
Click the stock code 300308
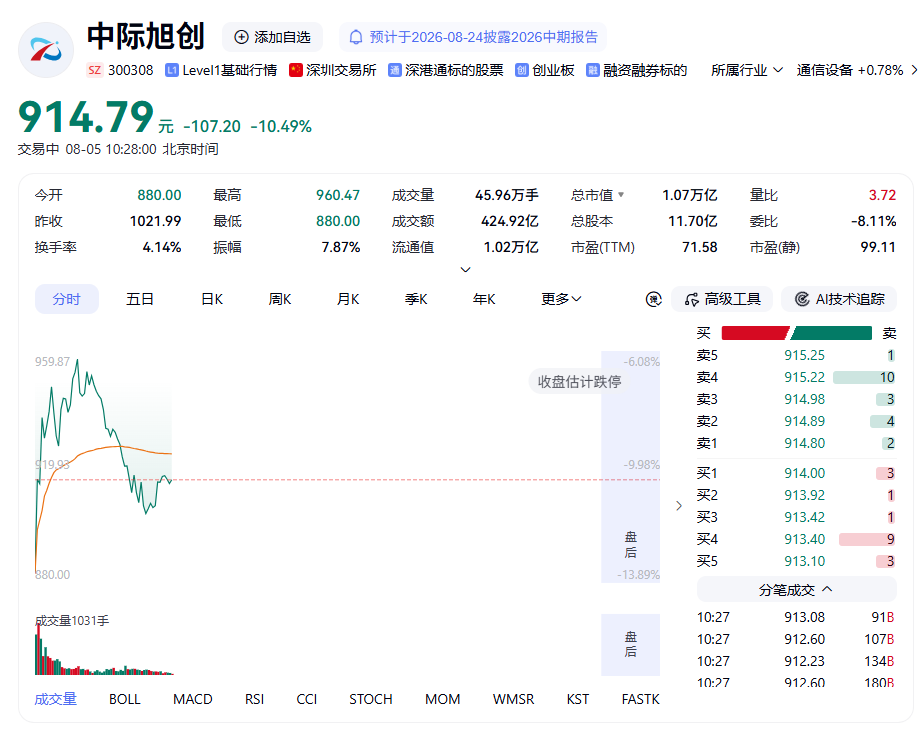pyautogui.click(x=130, y=70)
